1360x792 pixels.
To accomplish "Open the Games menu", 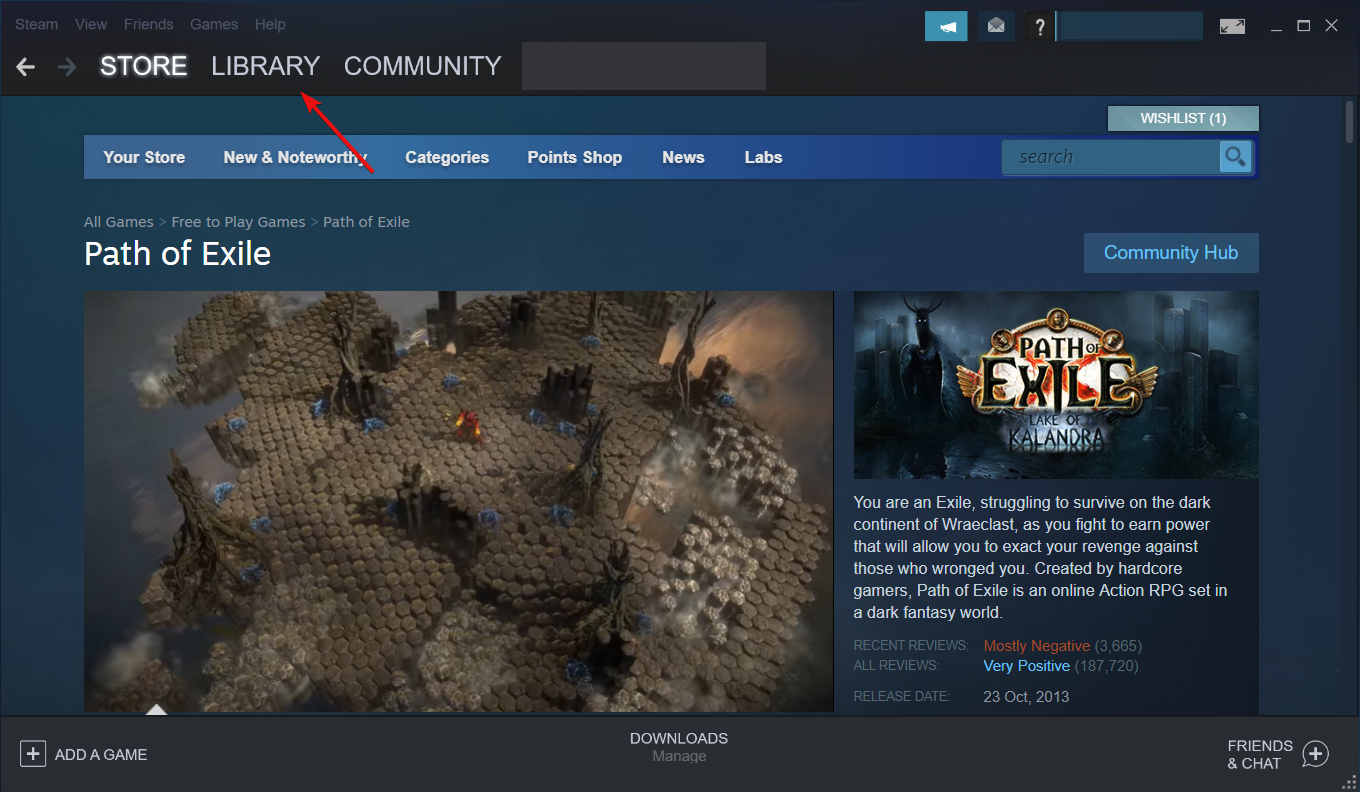I will point(214,24).
